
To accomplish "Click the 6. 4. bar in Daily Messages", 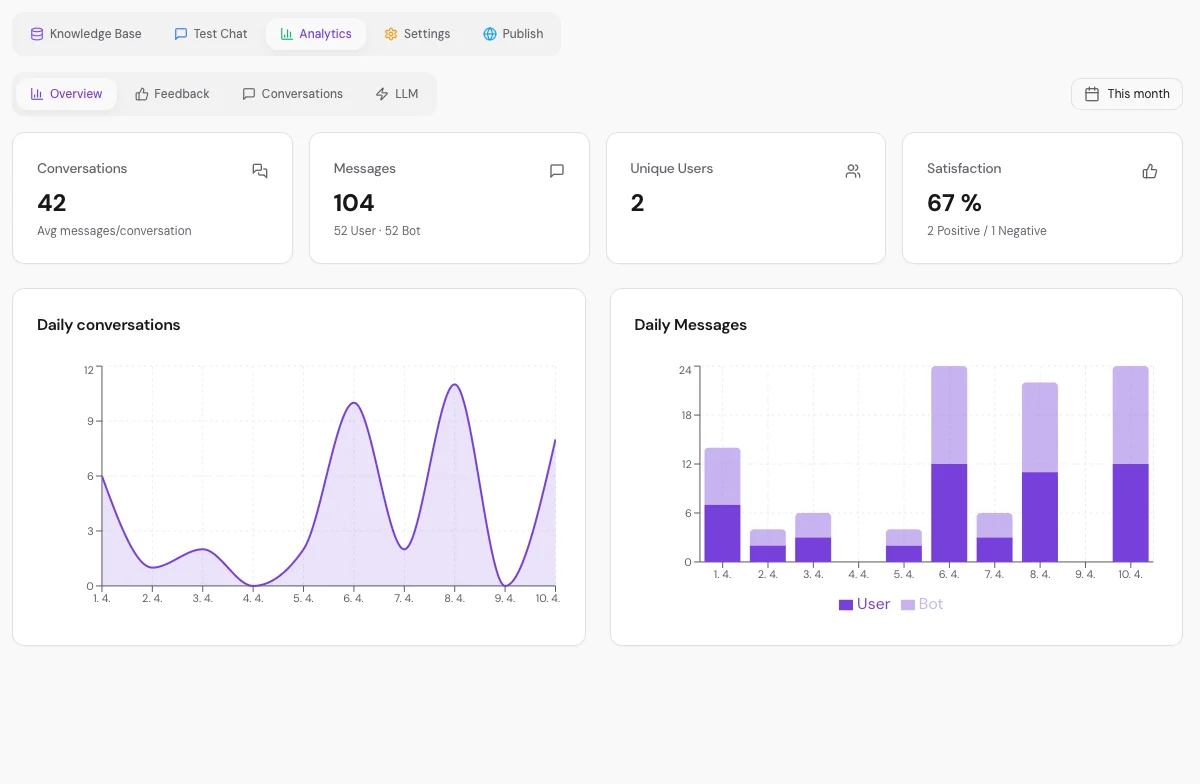I will point(949,464).
